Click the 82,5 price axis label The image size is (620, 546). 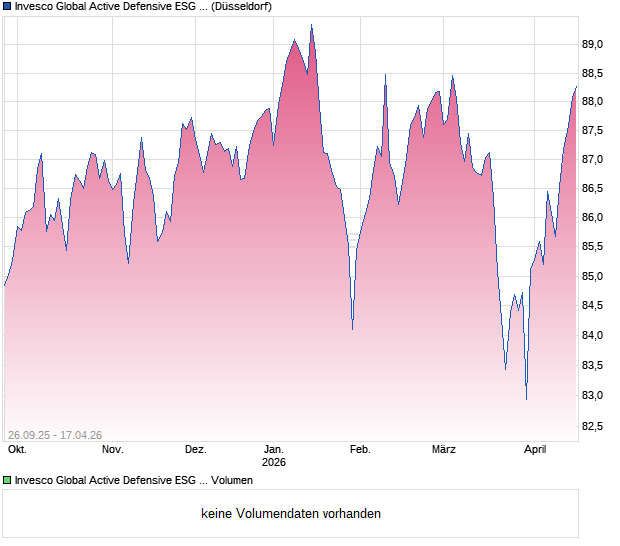point(594,427)
